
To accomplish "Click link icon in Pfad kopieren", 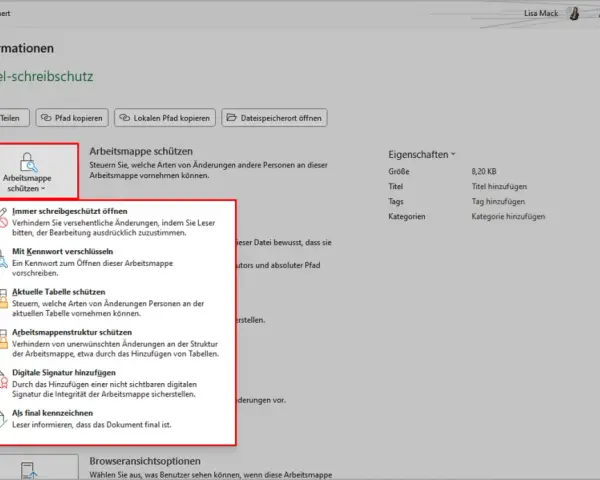I will [46, 118].
